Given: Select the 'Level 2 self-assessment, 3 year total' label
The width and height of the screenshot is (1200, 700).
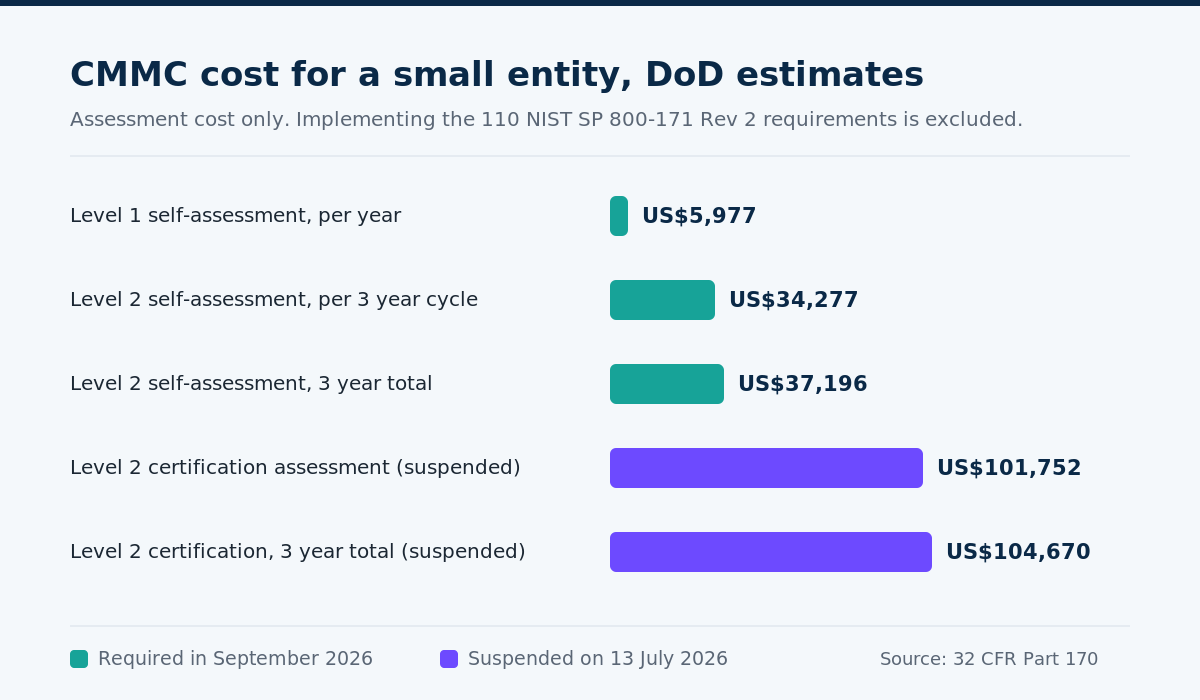Looking at the screenshot, I should tap(251, 384).
